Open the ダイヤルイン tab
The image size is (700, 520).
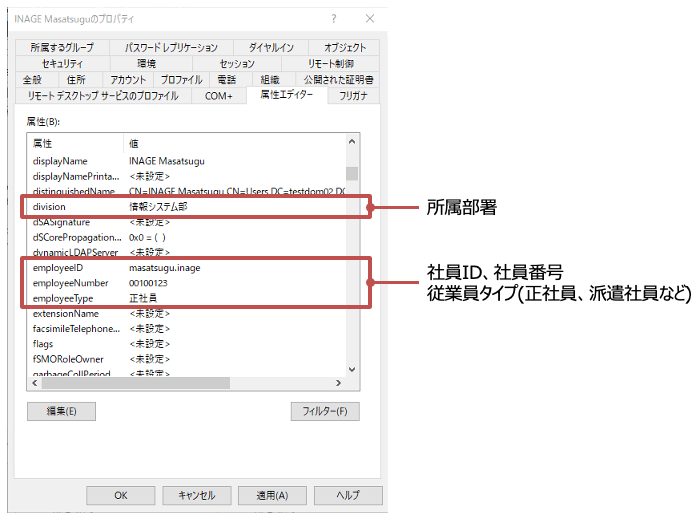pyautogui.click(x=271, y=47)
